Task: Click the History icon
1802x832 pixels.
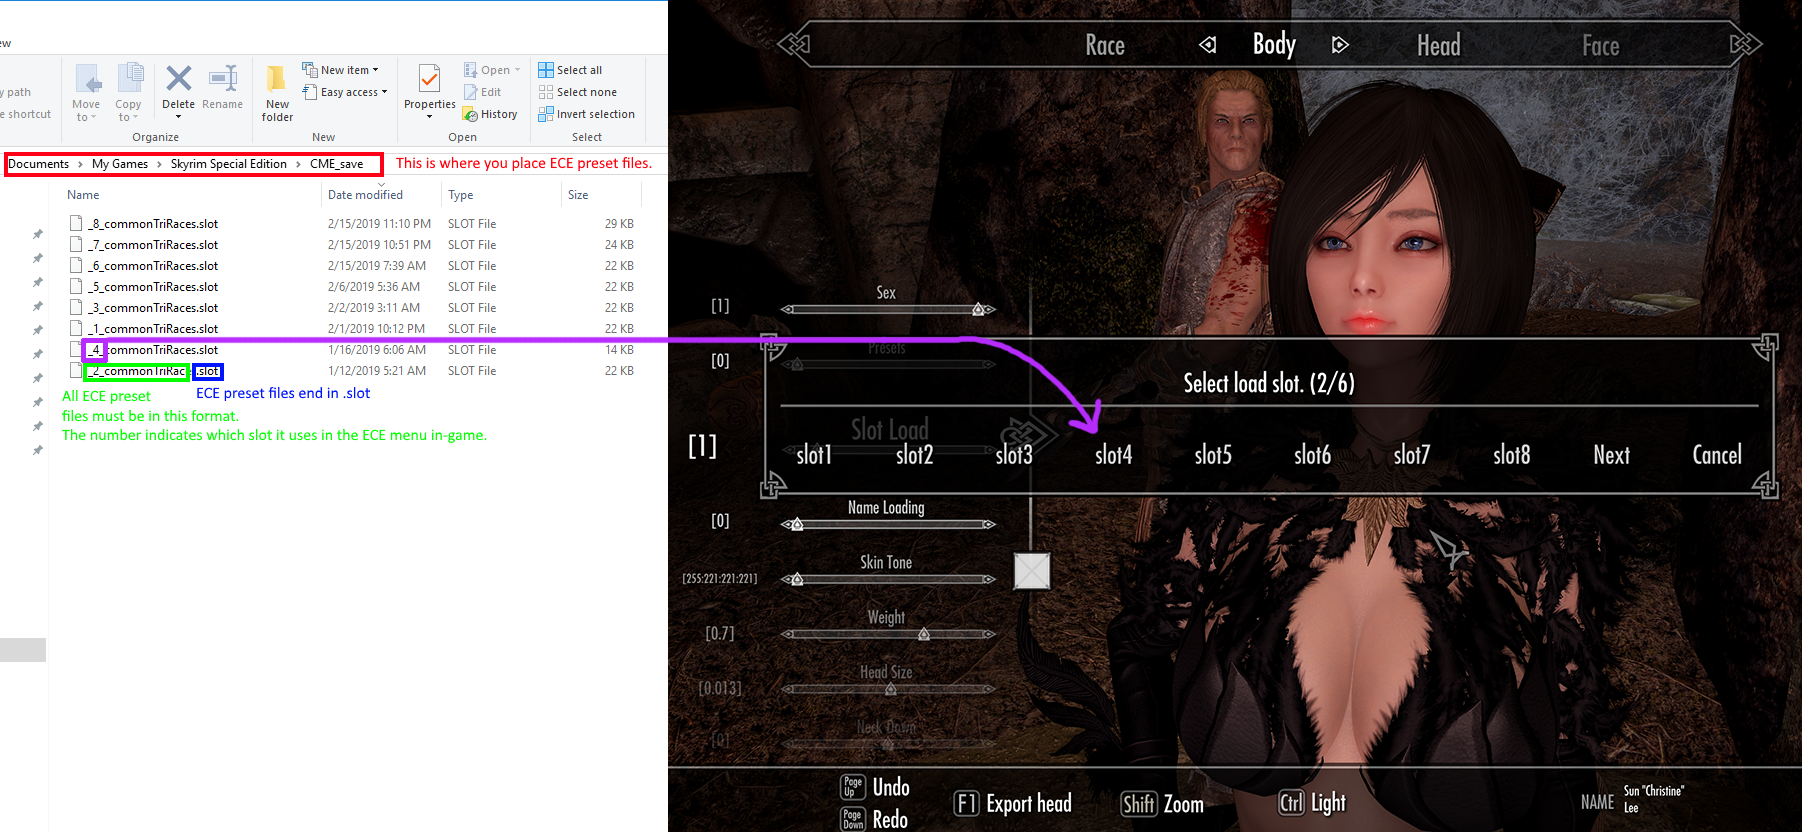Action: tap(470, 115)
